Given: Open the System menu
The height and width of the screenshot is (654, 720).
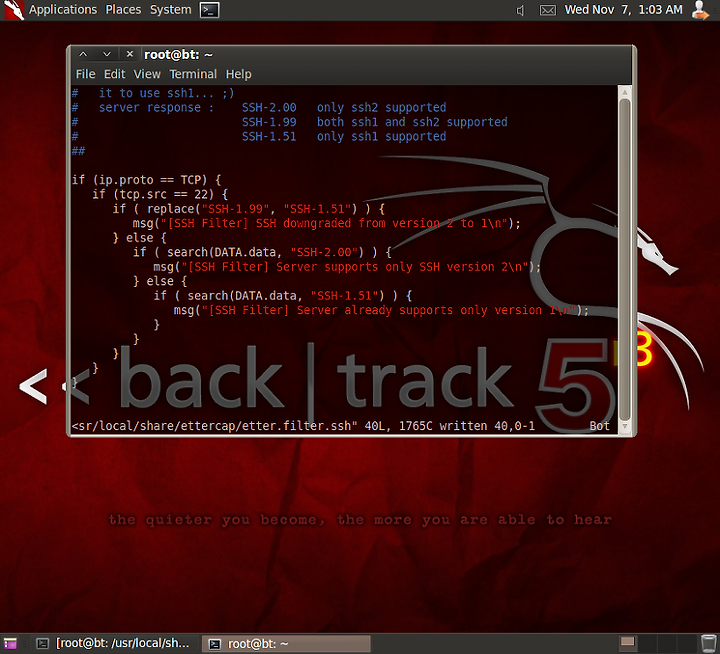Looking at the screenshot, I should (170, 10).
